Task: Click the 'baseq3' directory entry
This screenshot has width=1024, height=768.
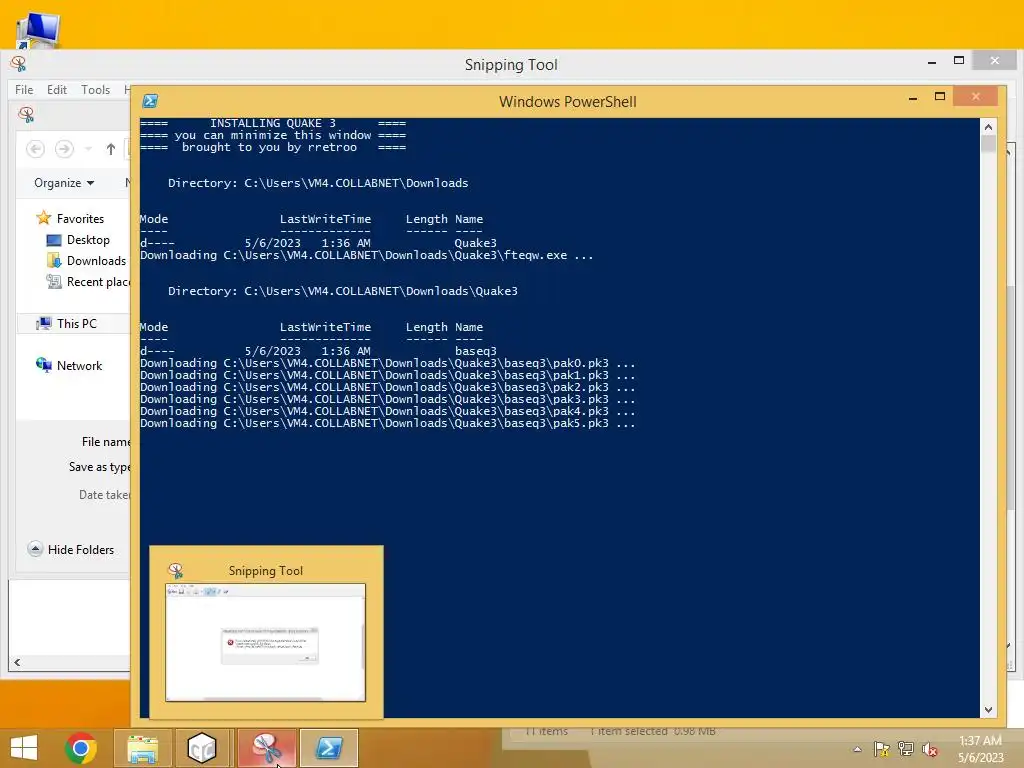Action: click(475, 351)
